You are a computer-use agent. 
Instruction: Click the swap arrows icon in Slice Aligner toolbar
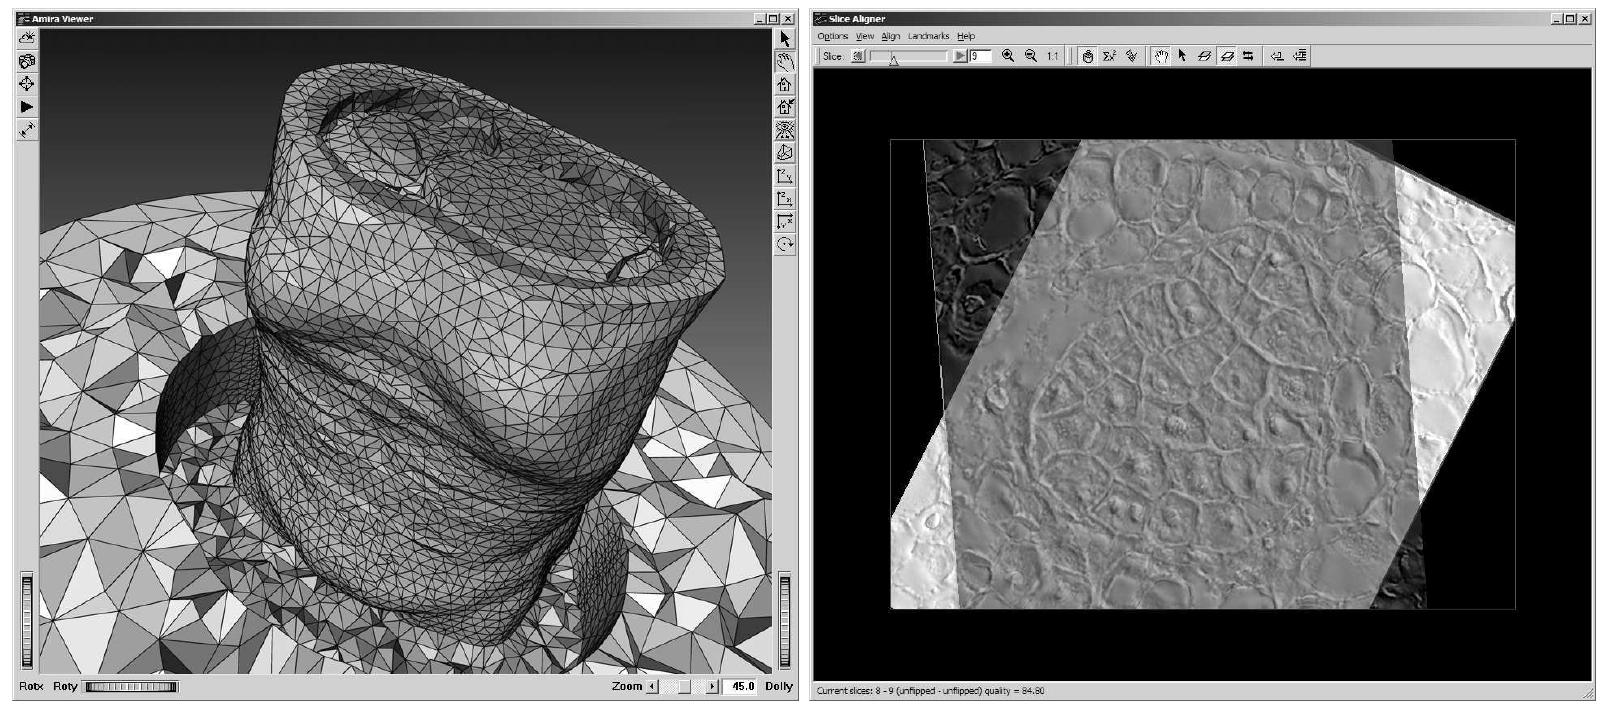pos(1249,57)
